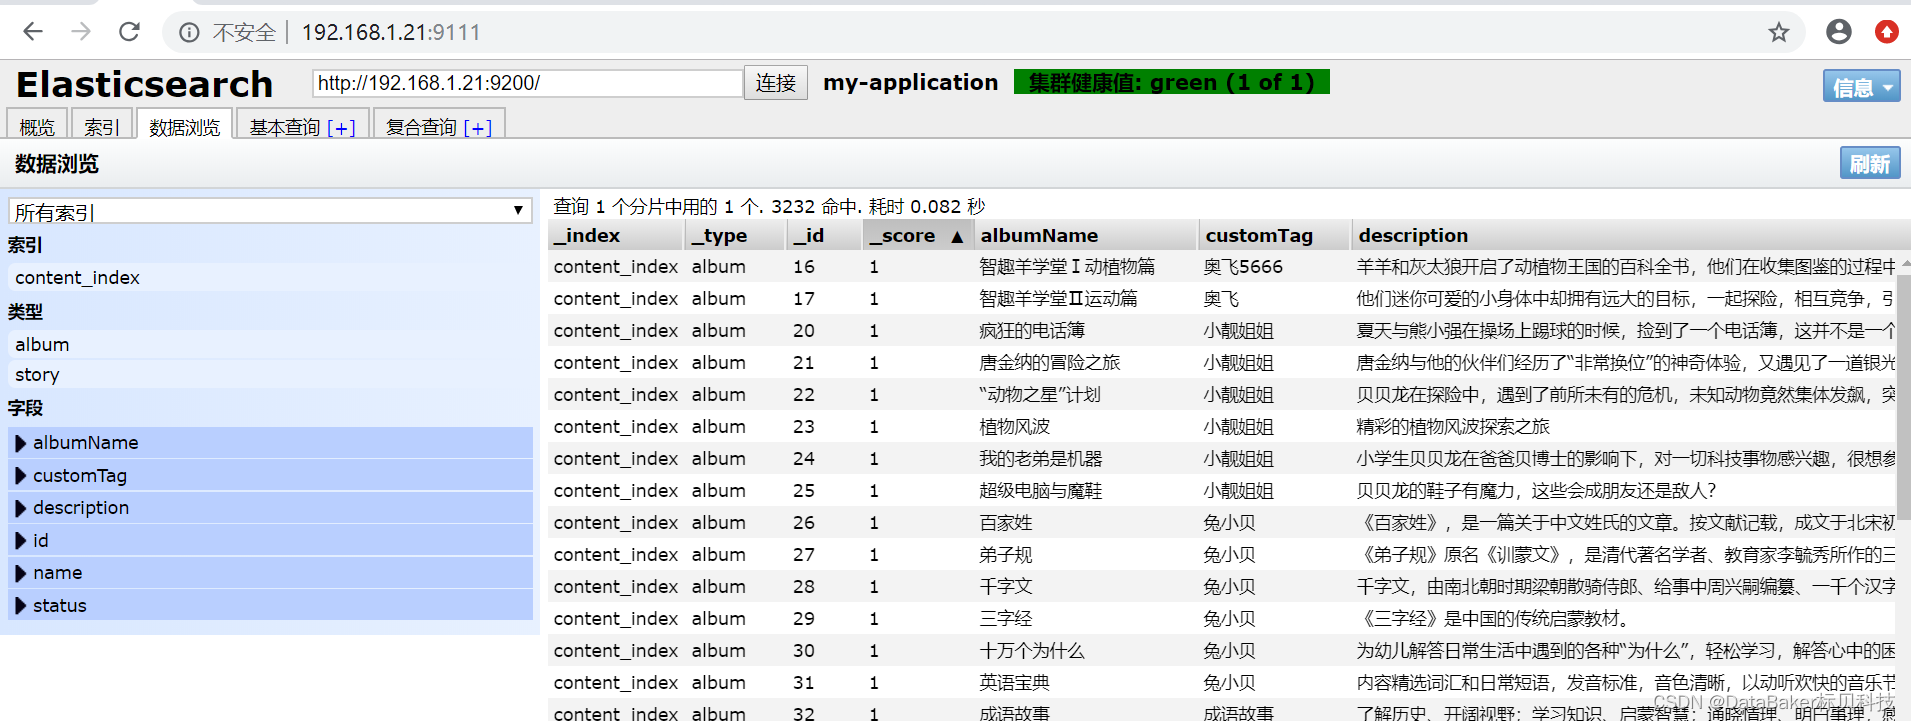Image resolution: width=1911 pixels, height=721 pixels.
Task: Expand the description field filter
Action: click(x=270, y=507)
